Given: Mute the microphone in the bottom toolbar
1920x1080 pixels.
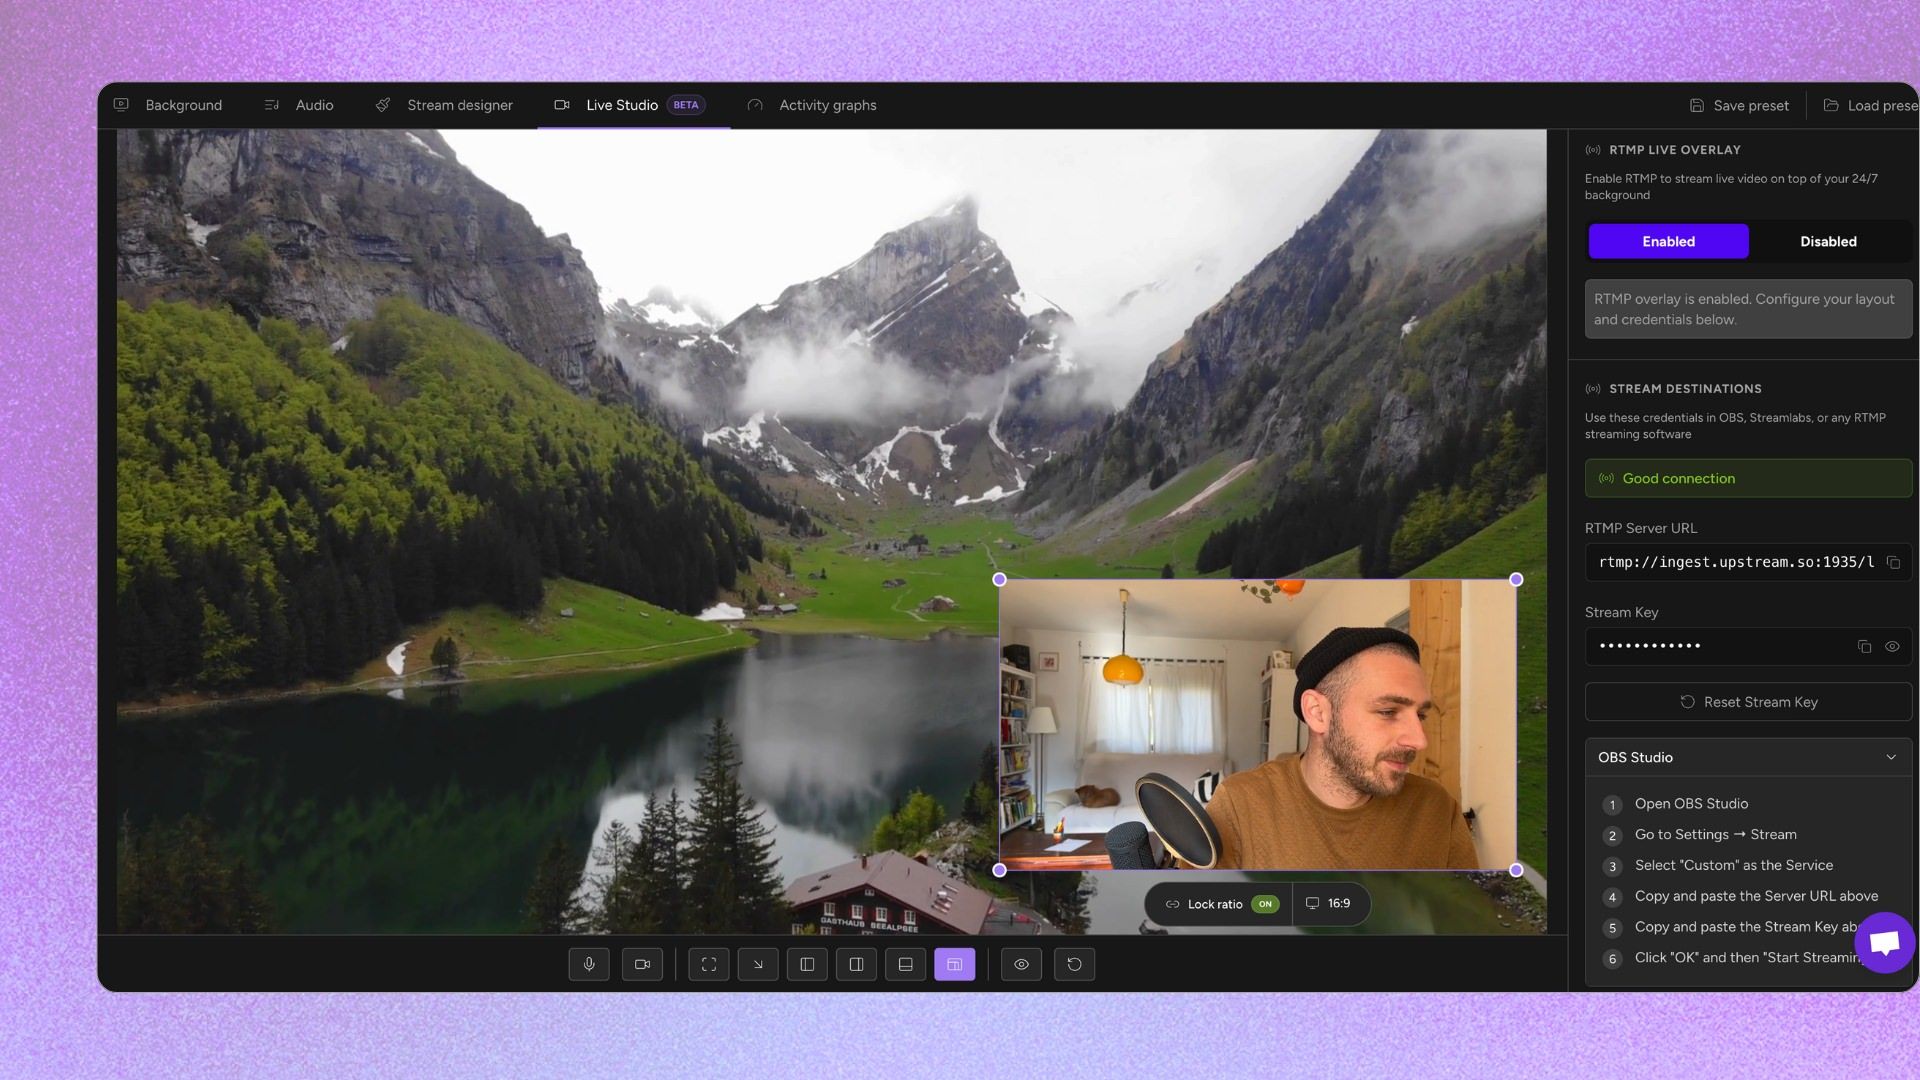Looking at the screenshot, I should (x=589, y=964).
